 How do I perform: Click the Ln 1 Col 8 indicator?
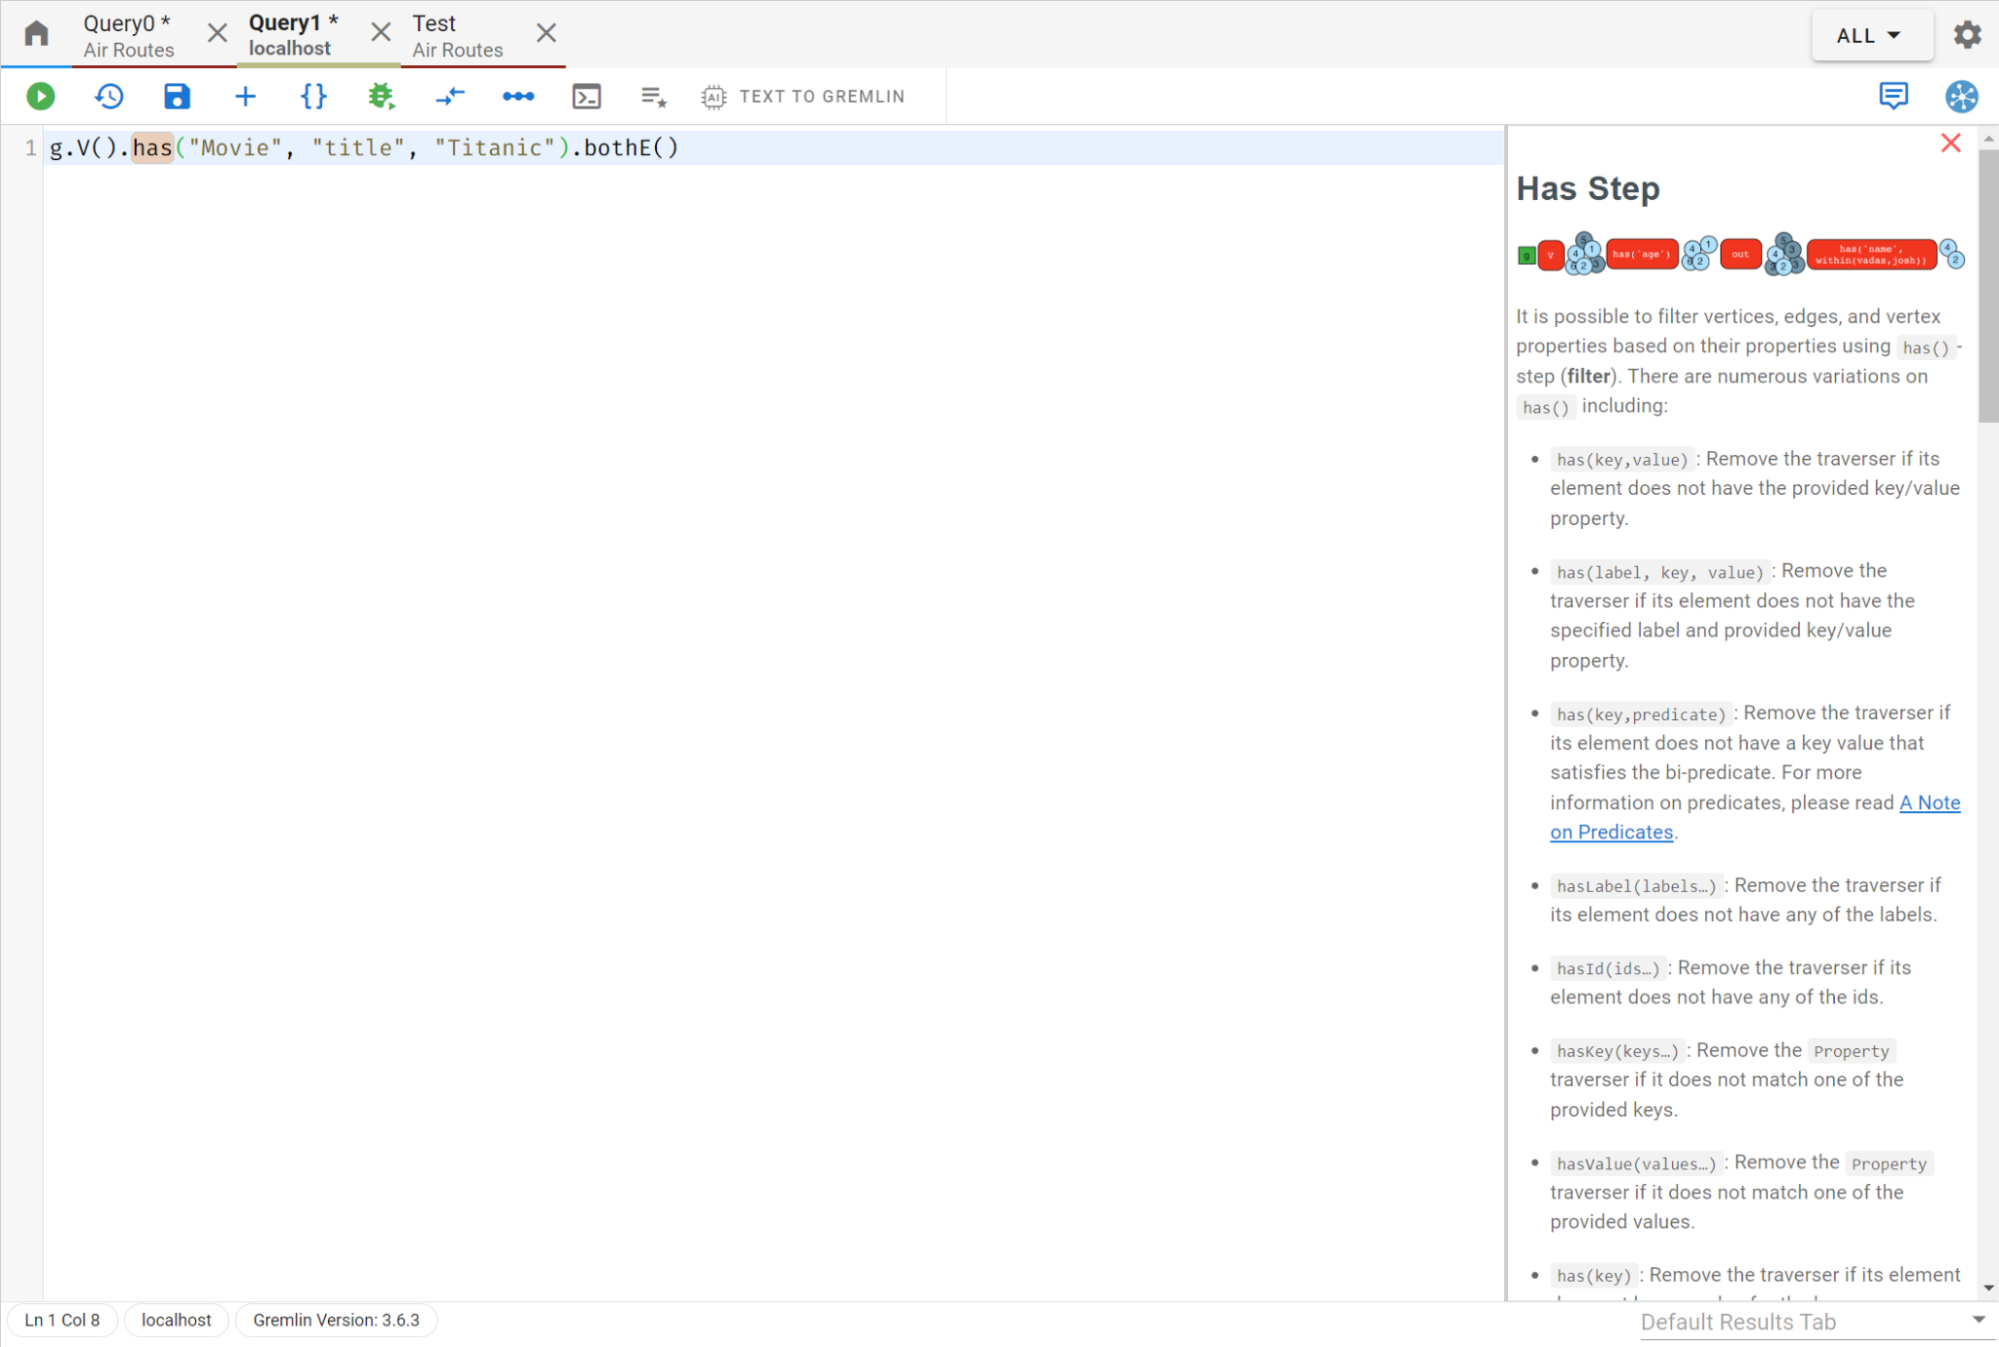click(x=62, y=1320)
